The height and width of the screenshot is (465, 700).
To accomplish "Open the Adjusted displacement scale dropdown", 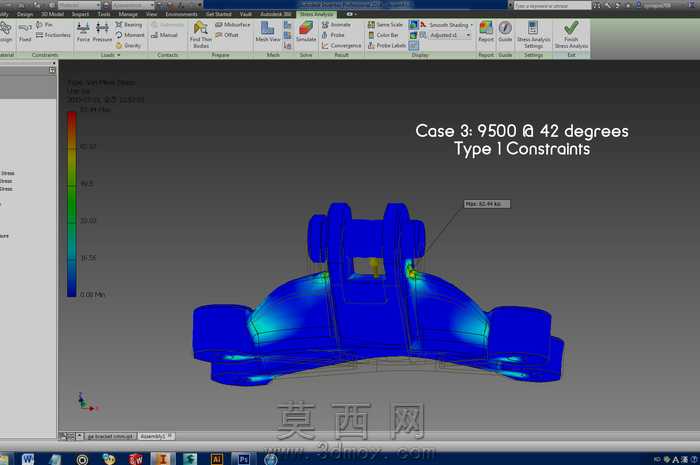I will point(450,35).
